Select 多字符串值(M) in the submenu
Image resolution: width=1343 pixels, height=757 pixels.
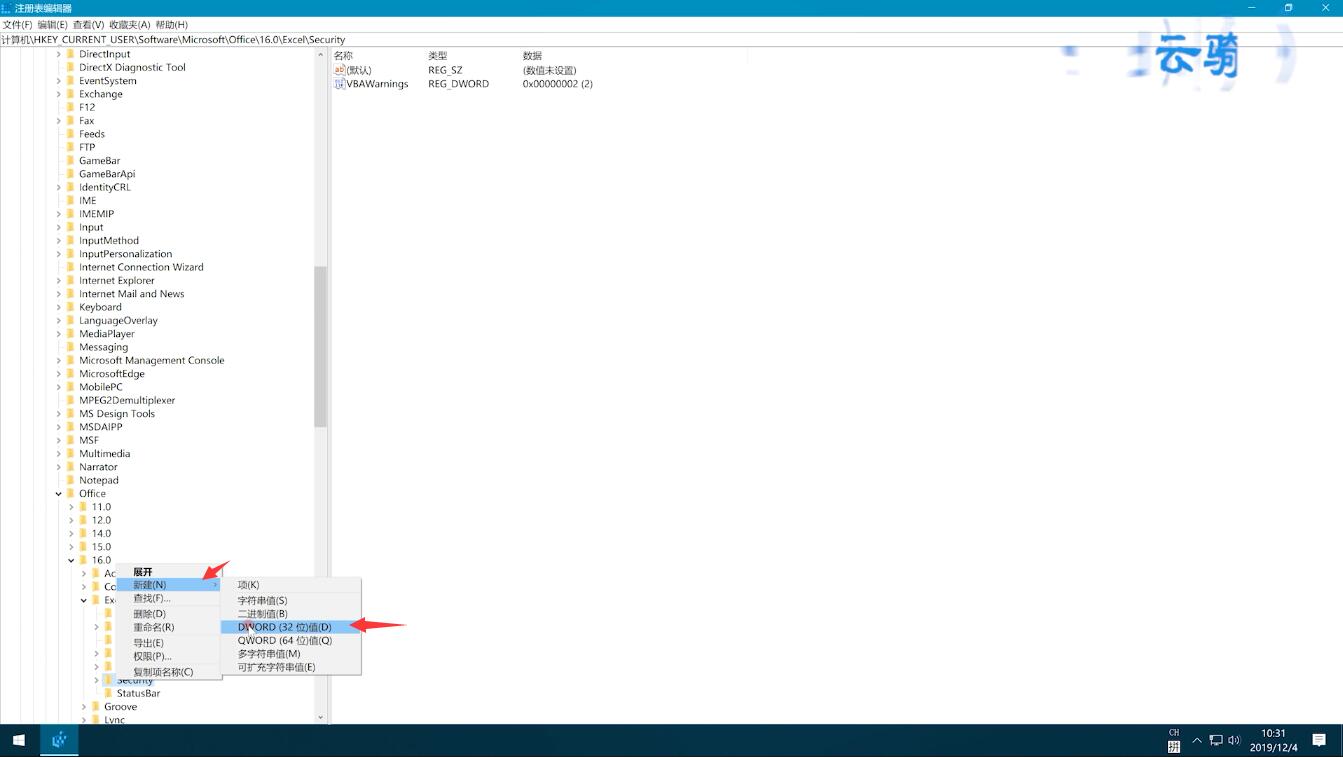coord(290,653)
